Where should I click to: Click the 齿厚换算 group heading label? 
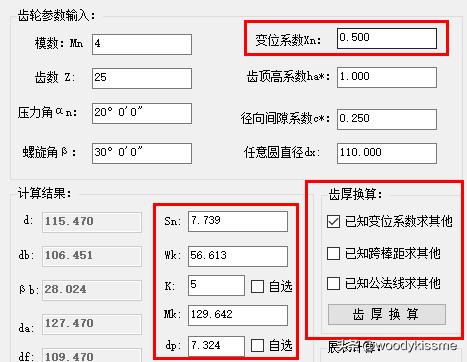(x=355, y=194)
